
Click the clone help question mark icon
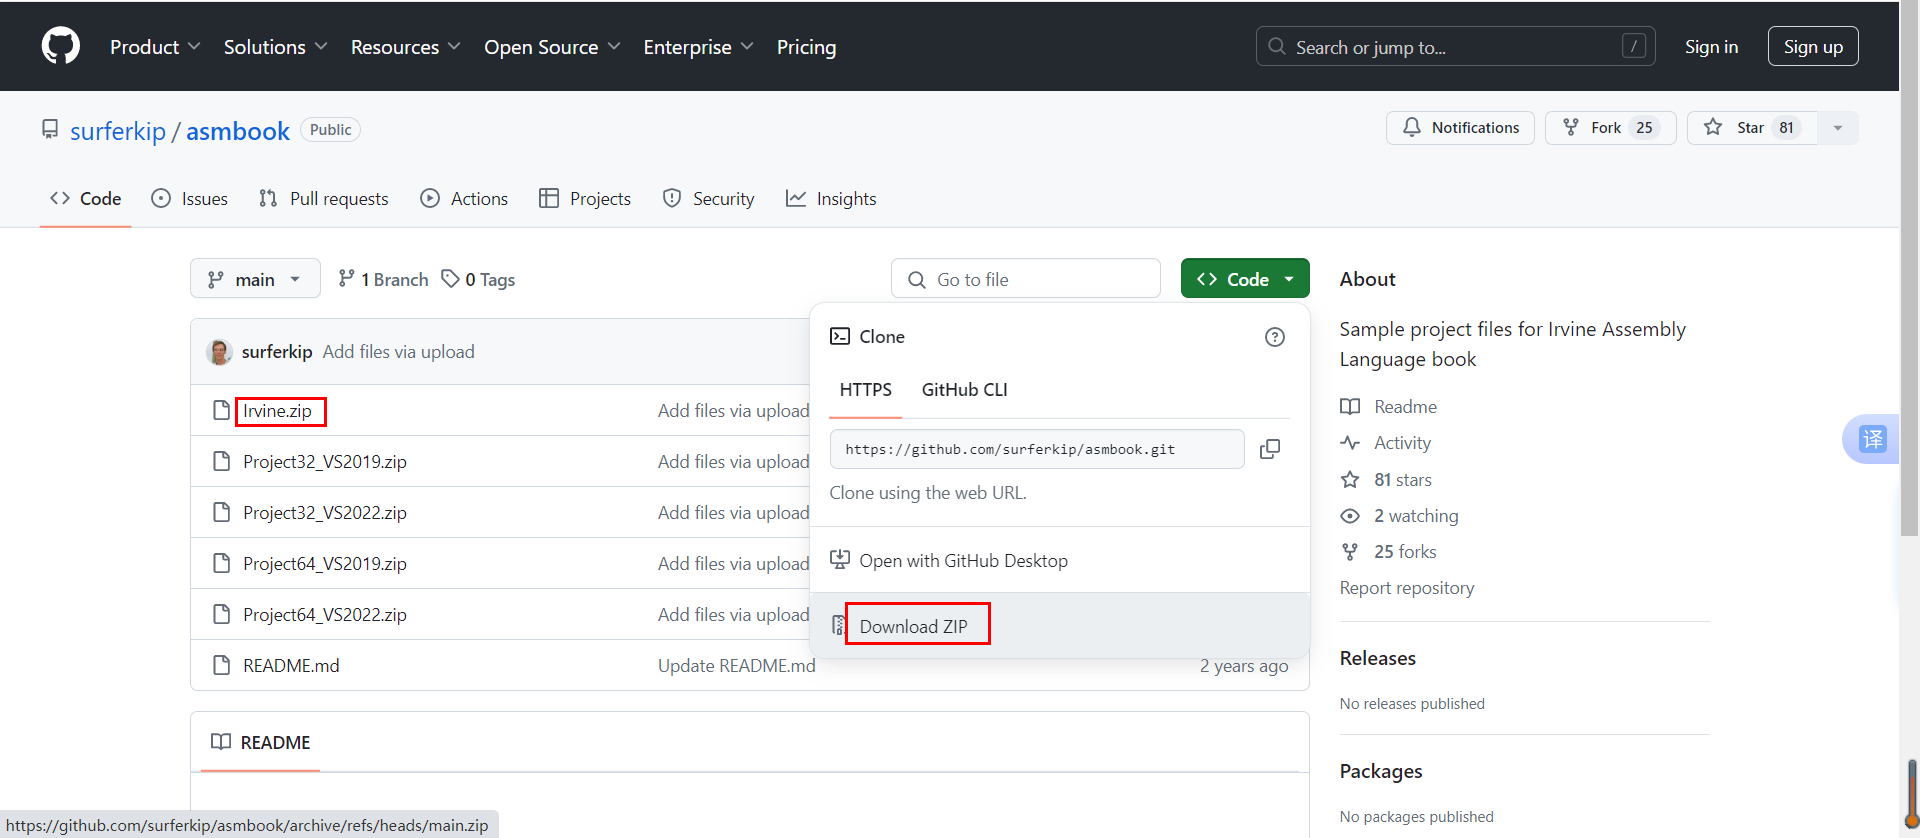1274,337
